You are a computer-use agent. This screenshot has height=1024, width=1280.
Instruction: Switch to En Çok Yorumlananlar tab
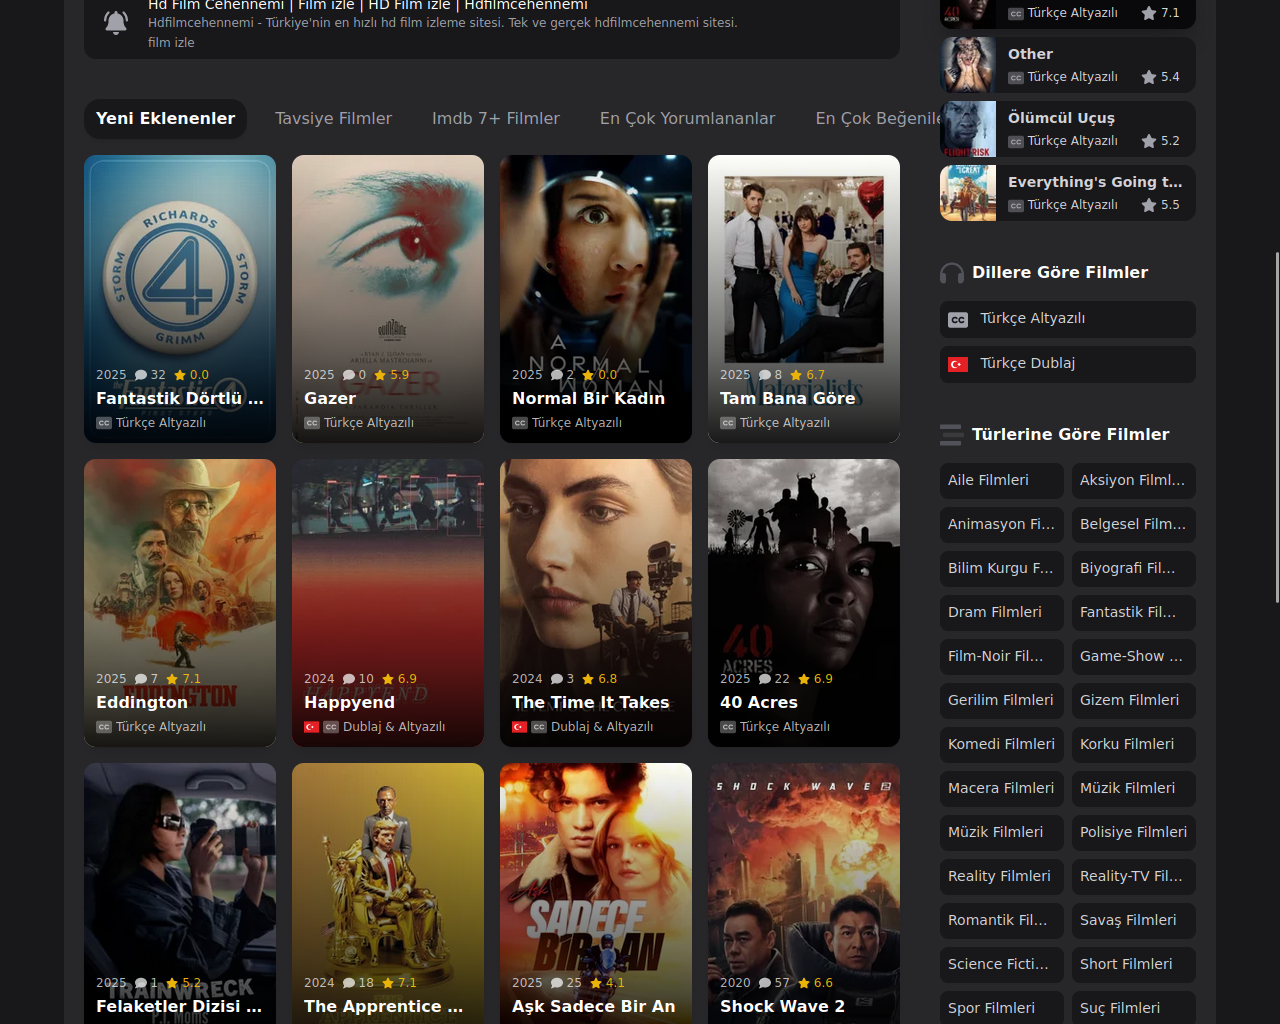click(687, 119)
